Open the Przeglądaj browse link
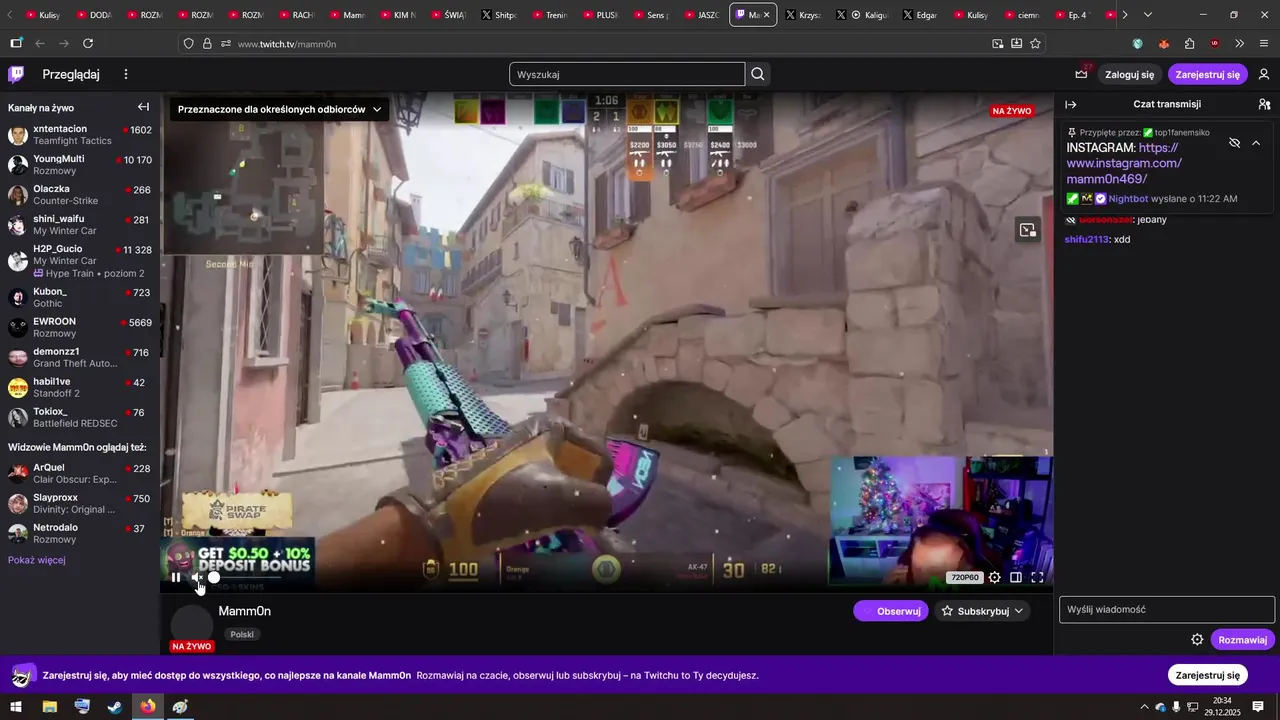The image size is (1280, 720). tap(71, 74)
